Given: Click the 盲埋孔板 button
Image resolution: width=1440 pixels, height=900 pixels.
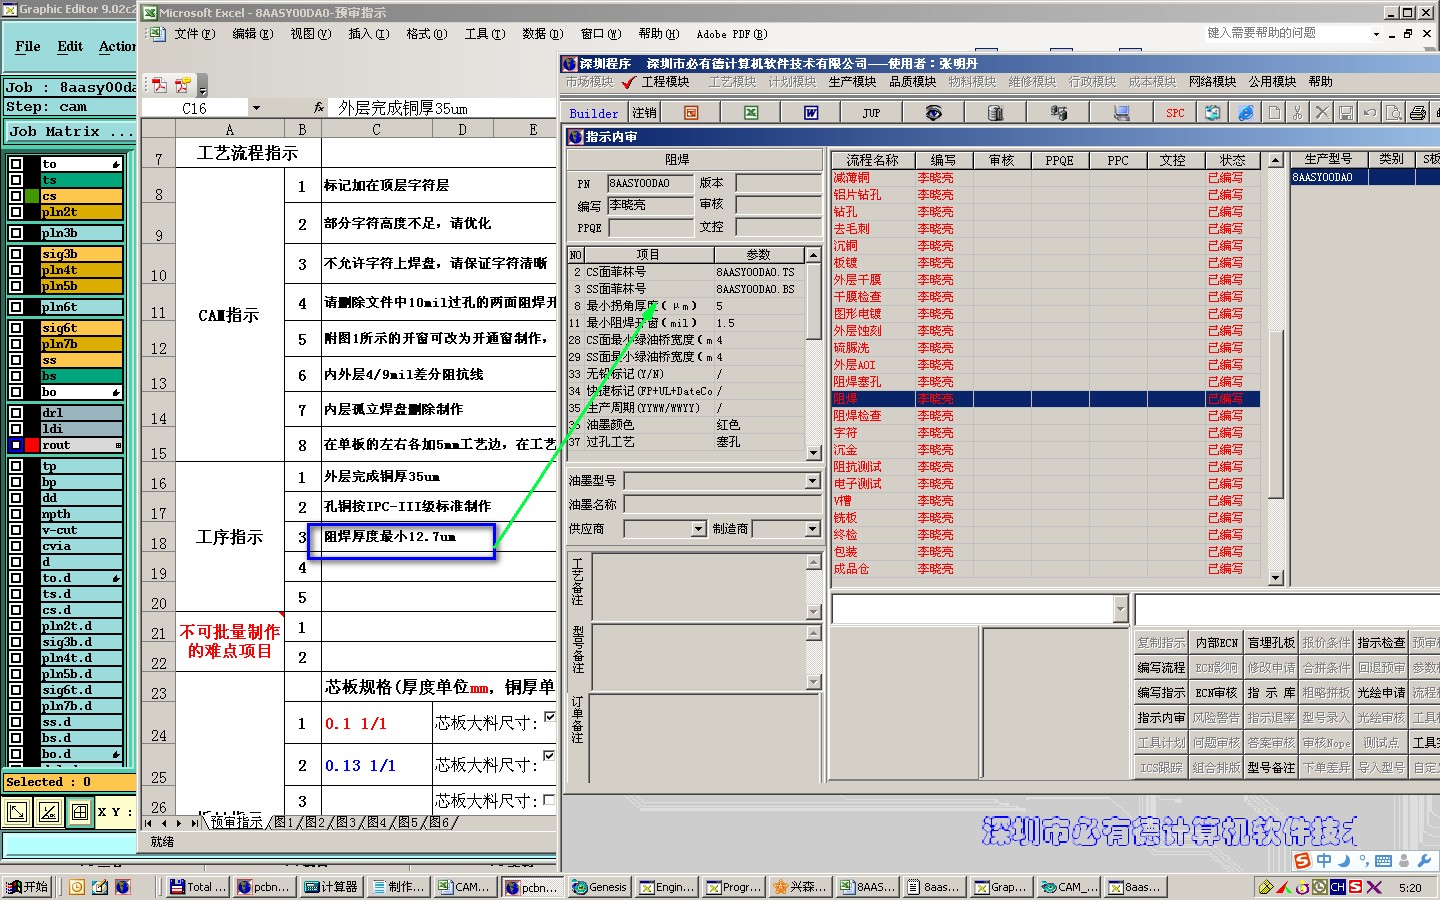Looking at the screenshot, I should (1271, 643).
